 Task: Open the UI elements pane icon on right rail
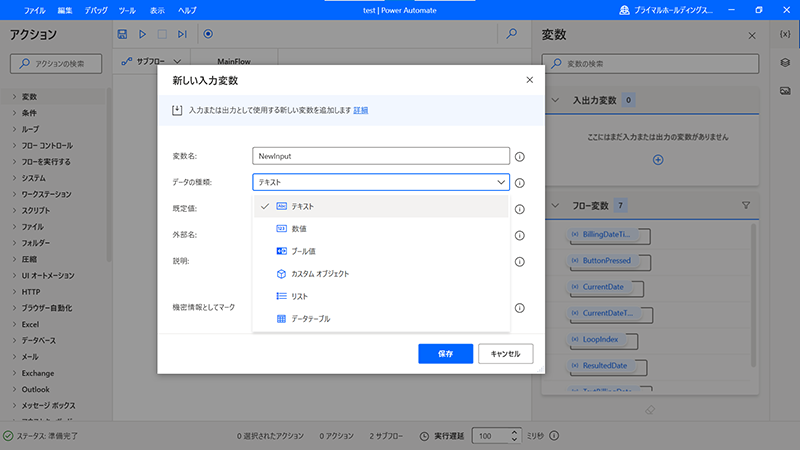click(785, 63)
